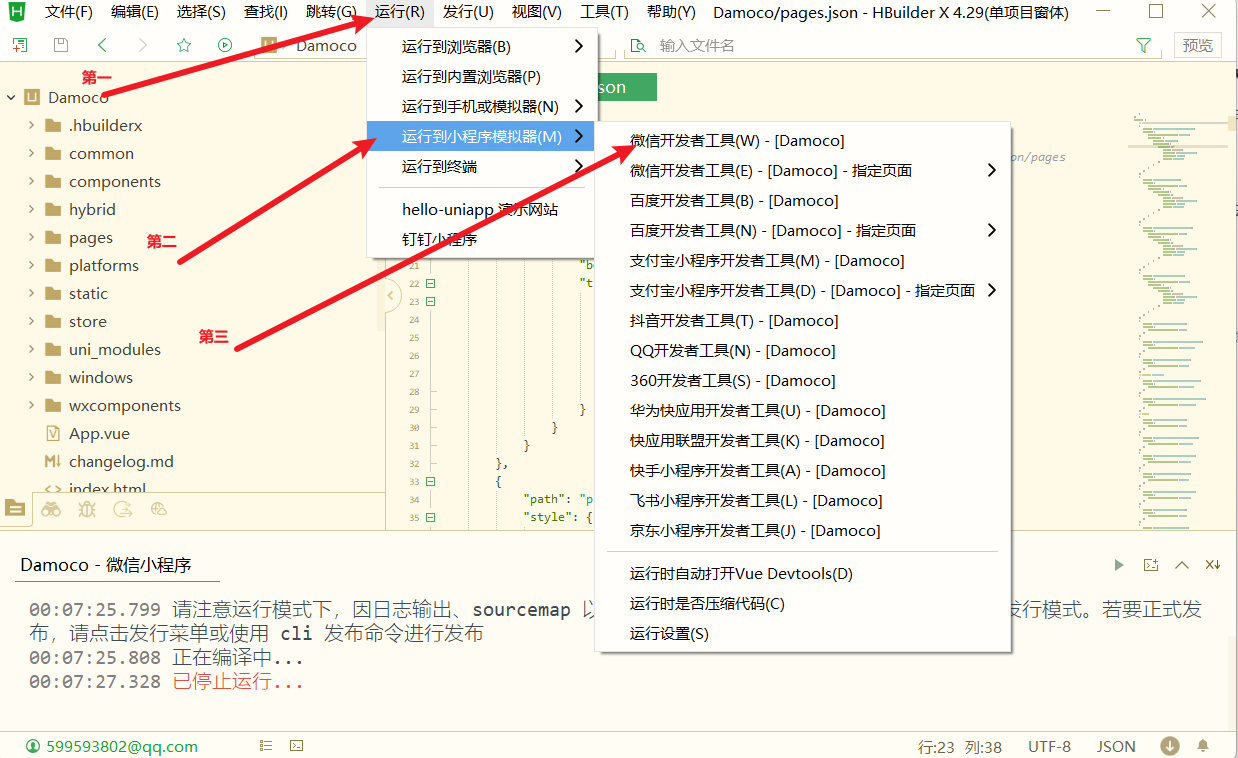Expand the hybrid folder chevron
The image size is (1238, 758).
32,210
